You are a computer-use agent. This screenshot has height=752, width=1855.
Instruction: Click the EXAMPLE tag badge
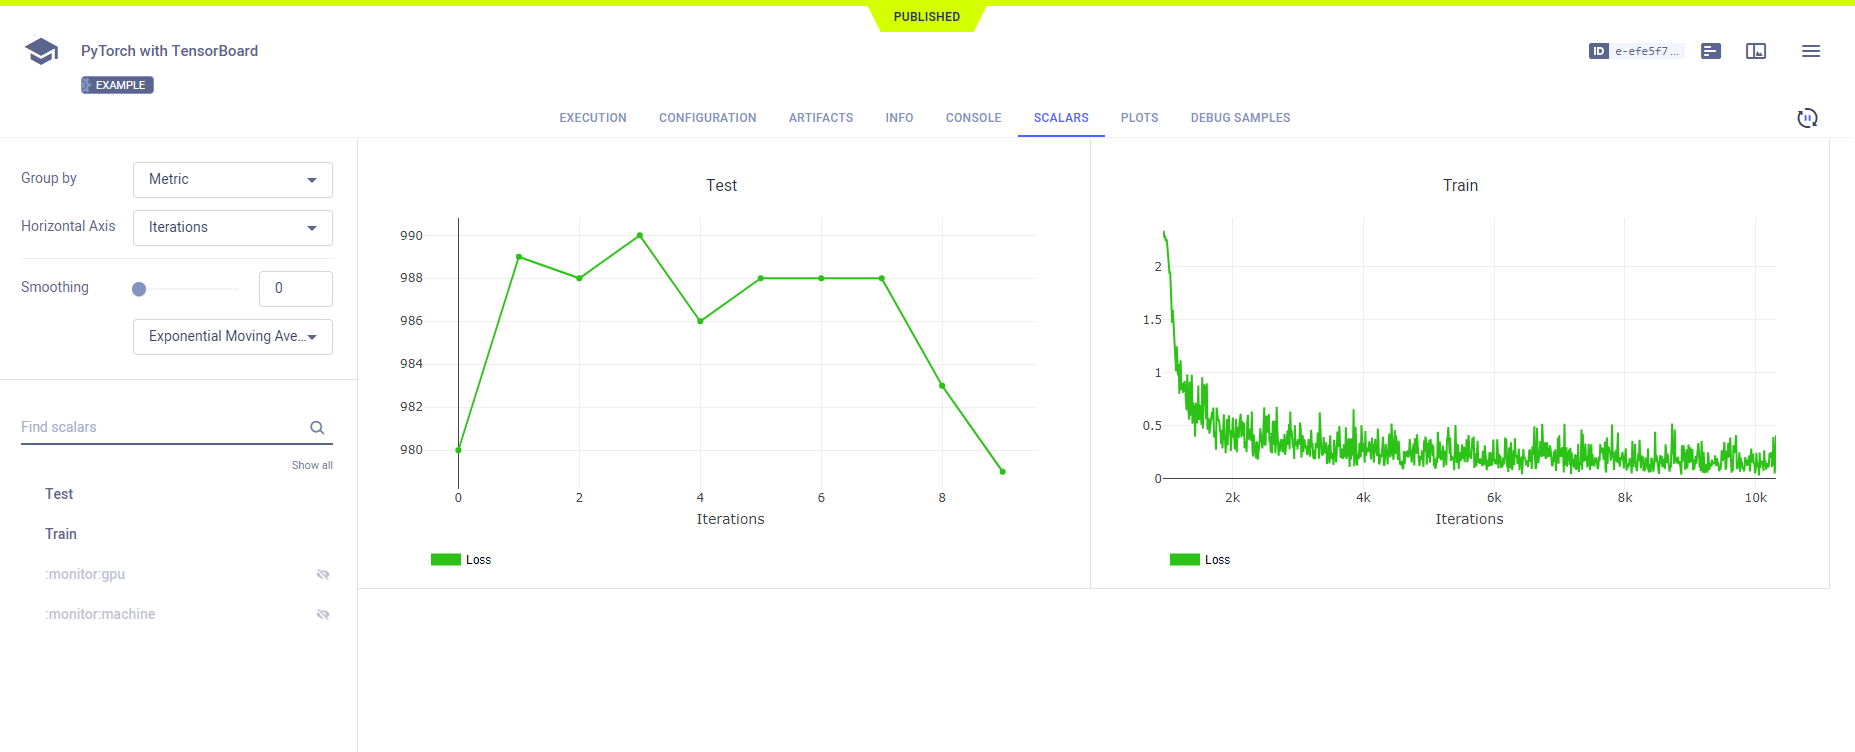click(x=118, y=85)
